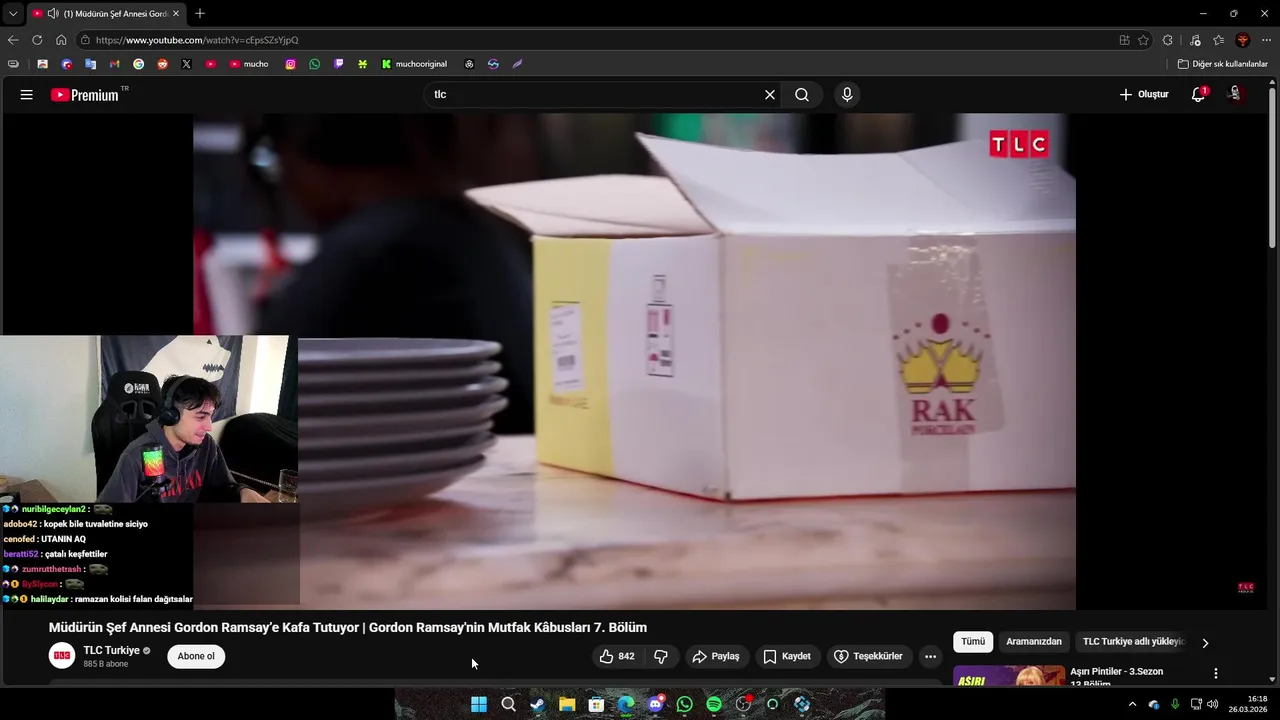
Task: Open YouTube notifications bell
Action: click(1198, 94)
